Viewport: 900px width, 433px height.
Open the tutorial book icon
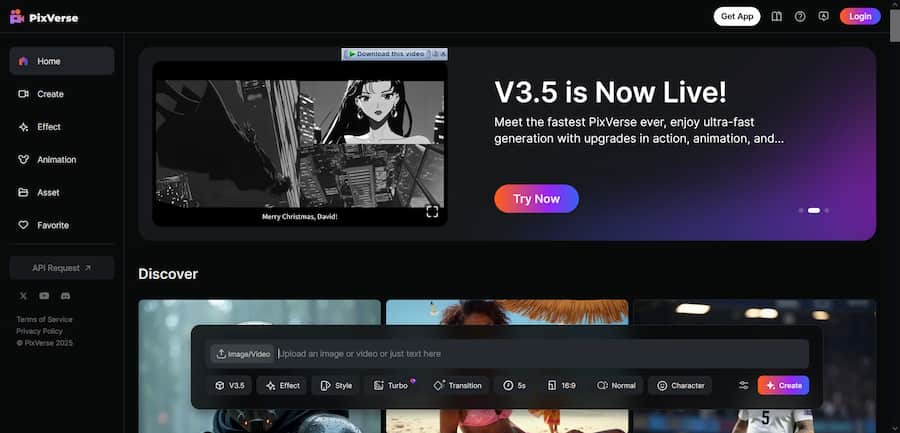coord(777,17)
